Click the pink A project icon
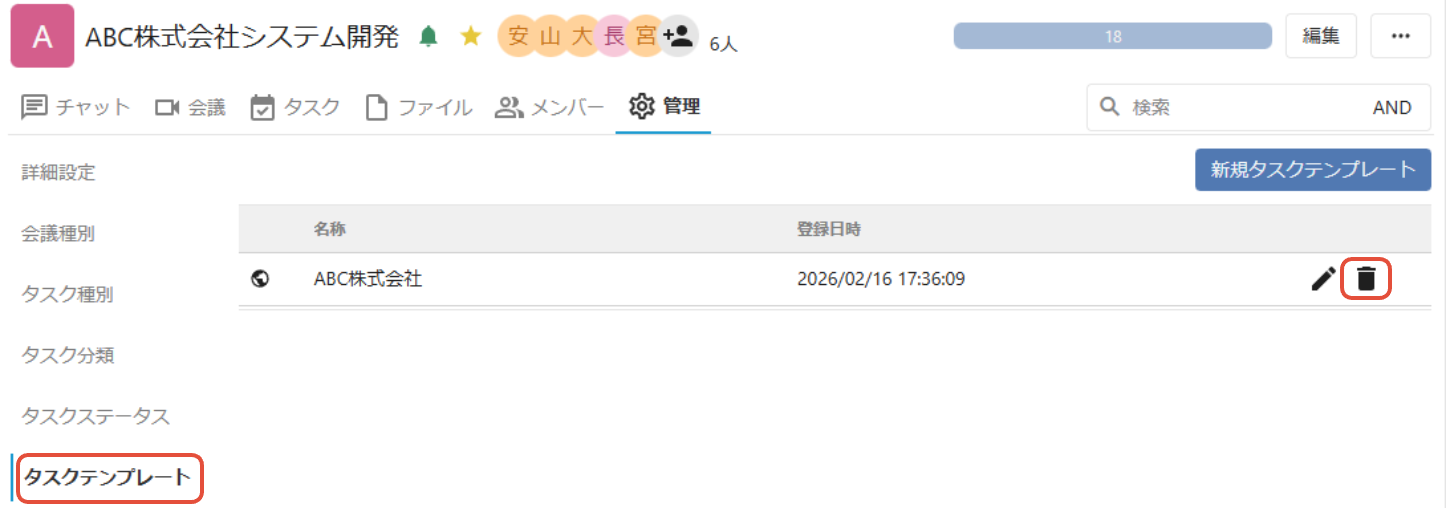The width and height of the screenshot is (1446, 508). [42, 37]
